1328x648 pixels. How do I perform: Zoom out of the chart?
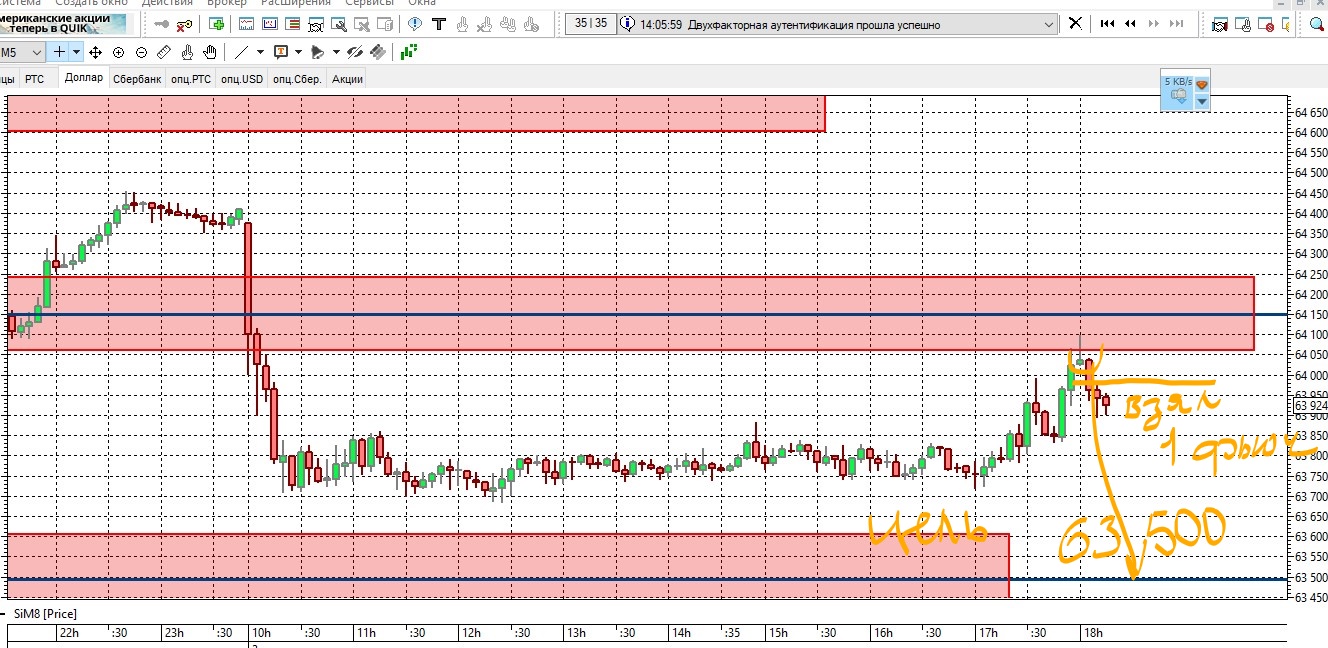(141, 52)
